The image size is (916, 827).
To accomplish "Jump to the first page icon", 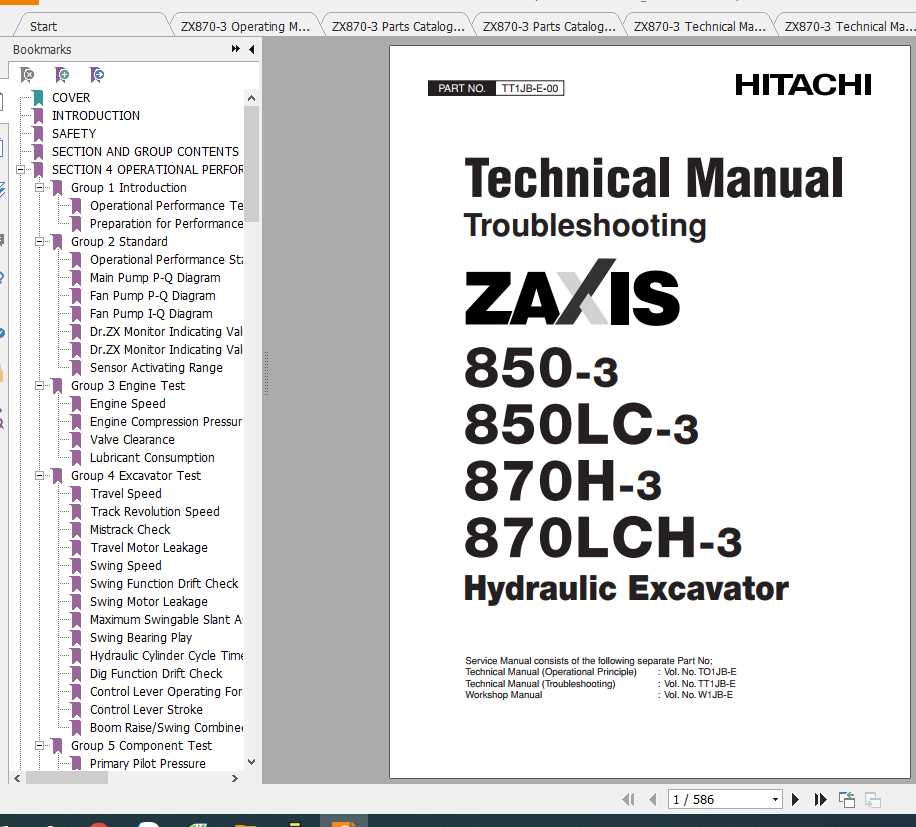I will click(x=628, y=800).
